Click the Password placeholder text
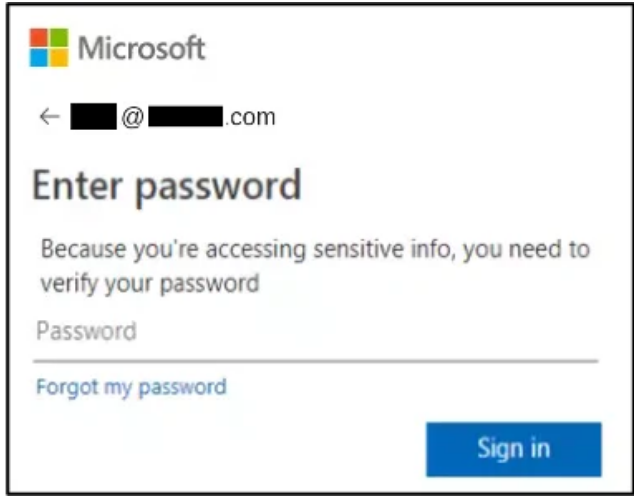 click(86, 331)
